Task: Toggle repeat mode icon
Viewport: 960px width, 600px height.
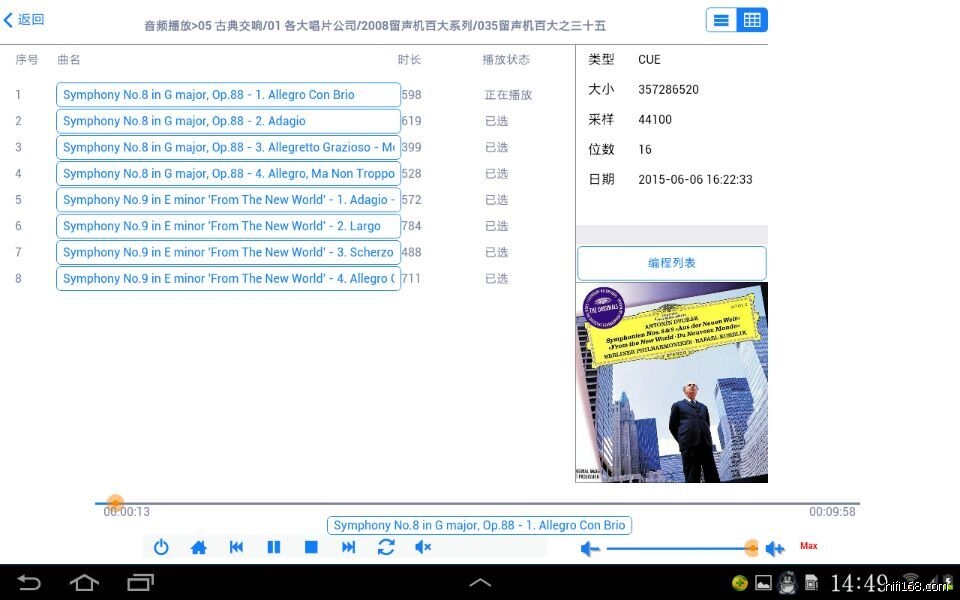Action: [386, 547]
